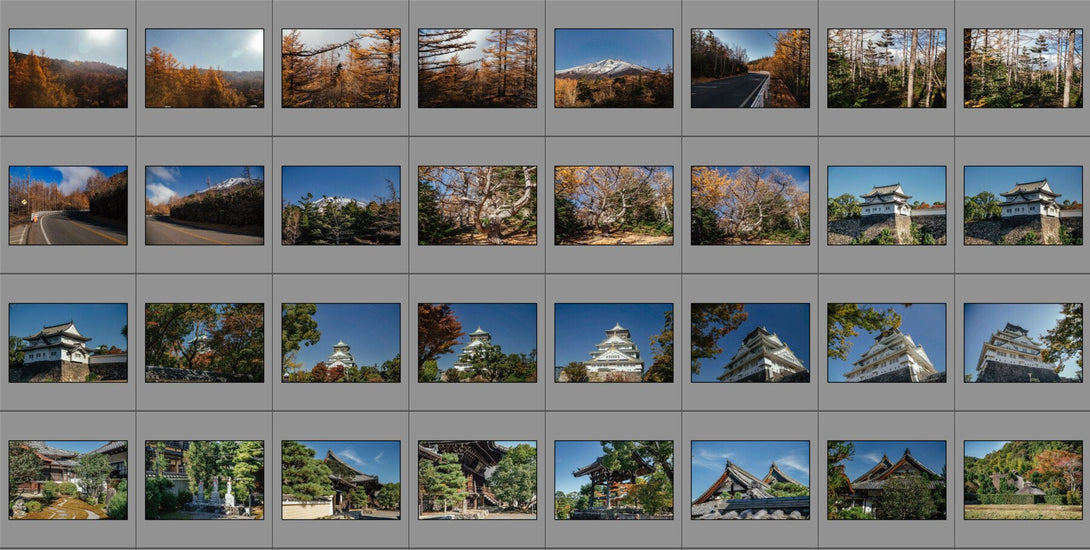The height and width of the screenshot is (550, 1090).
Task: Select the close-up castle turret photo, dark sky
Action: coord(68,343)
